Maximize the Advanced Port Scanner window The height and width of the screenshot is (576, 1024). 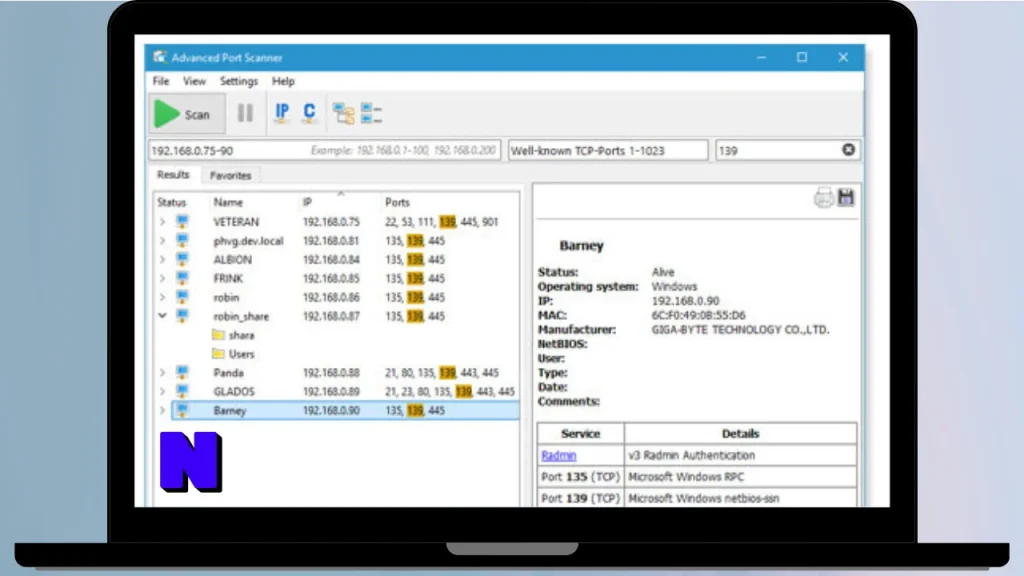802,57
